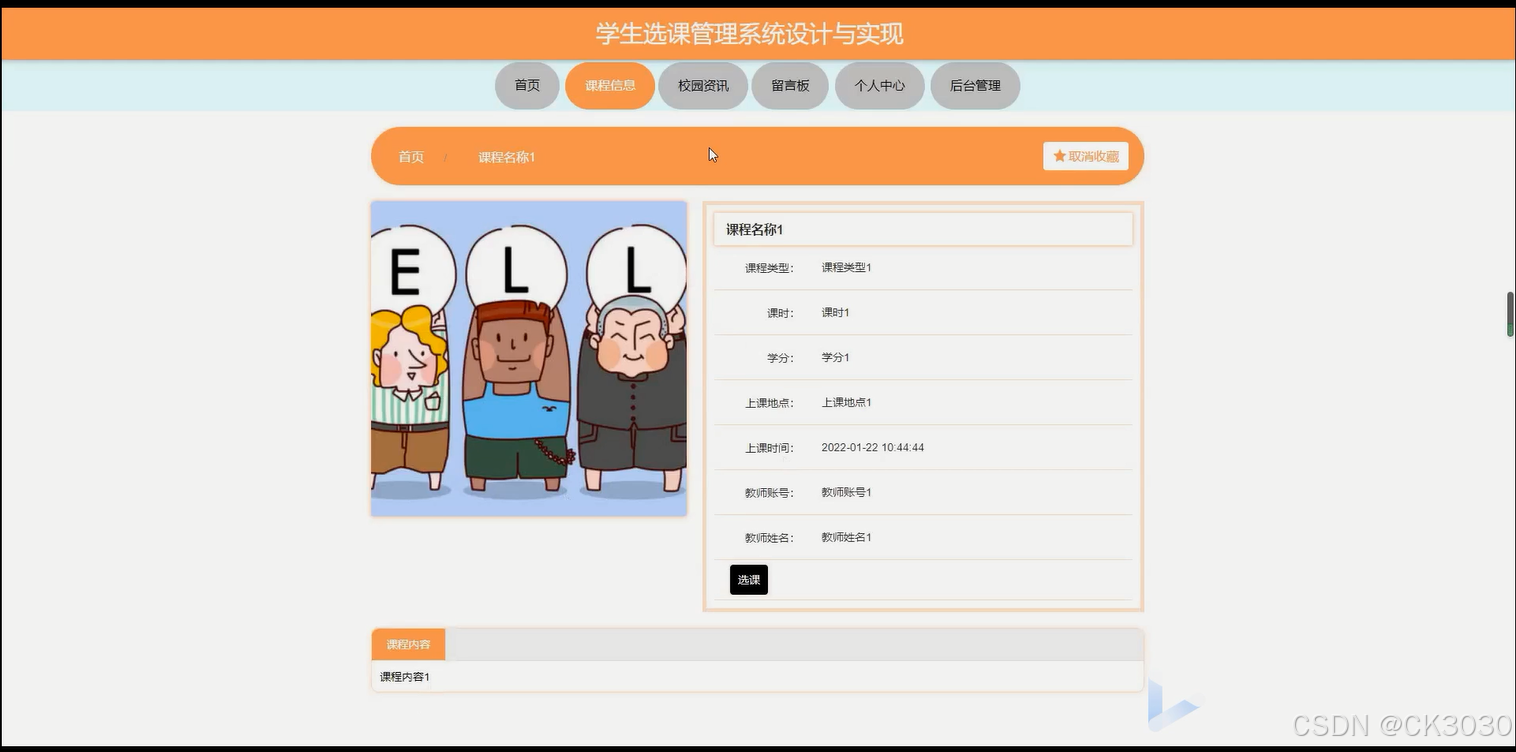This screenshot has width=1516, height=752.
Task: Open the 个人中心 tab
Action: click(880, 85)
